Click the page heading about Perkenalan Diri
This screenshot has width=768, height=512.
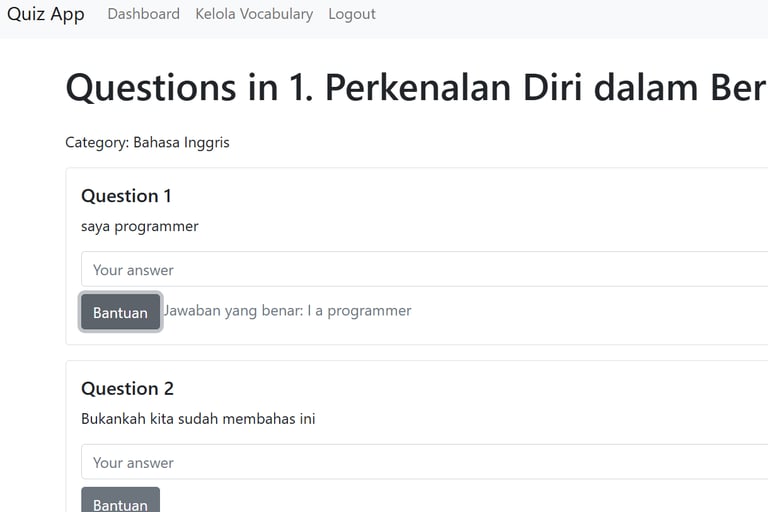click(415, 88)
